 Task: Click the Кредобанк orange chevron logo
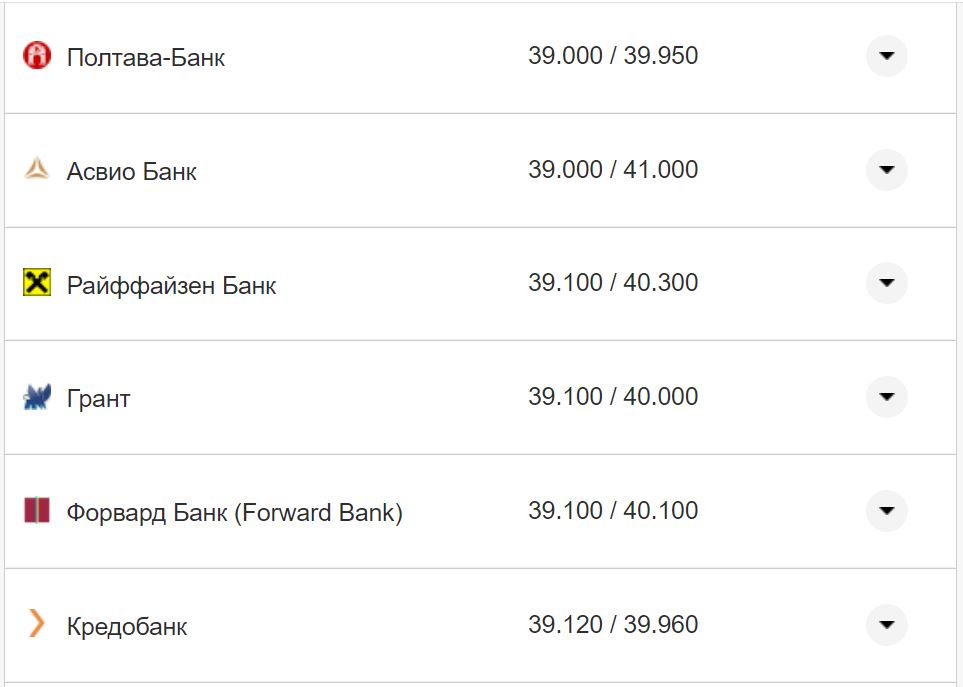click(x=37, y=625)
